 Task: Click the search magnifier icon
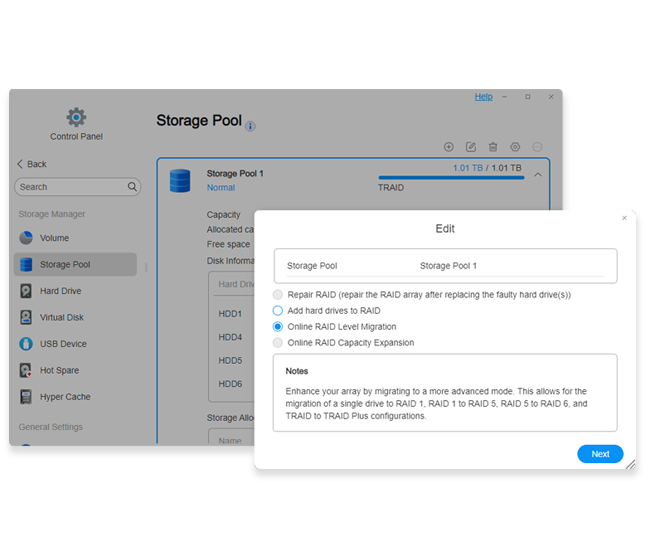[133, 187]
